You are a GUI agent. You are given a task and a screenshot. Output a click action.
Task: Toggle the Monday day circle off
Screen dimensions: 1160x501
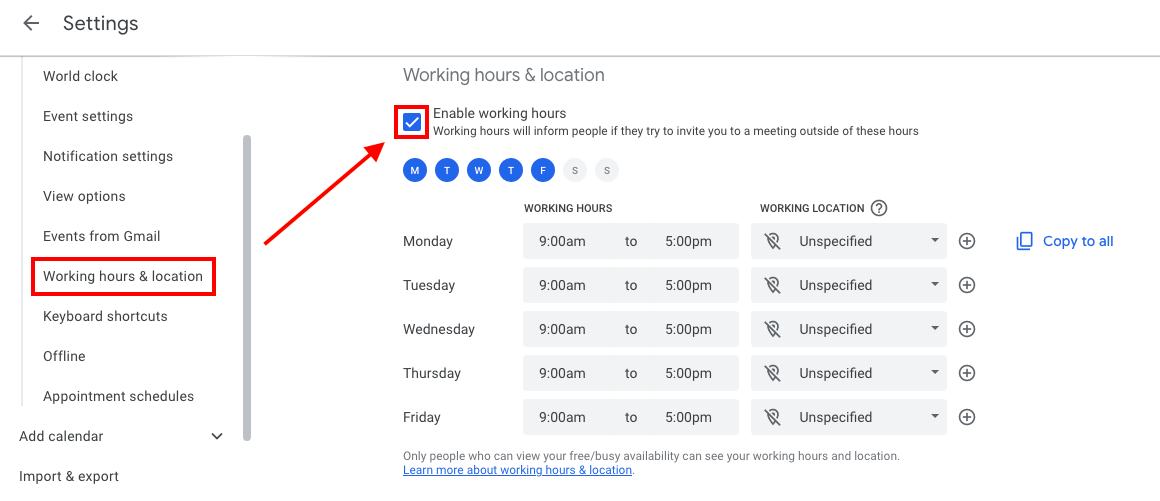(415, 170)
